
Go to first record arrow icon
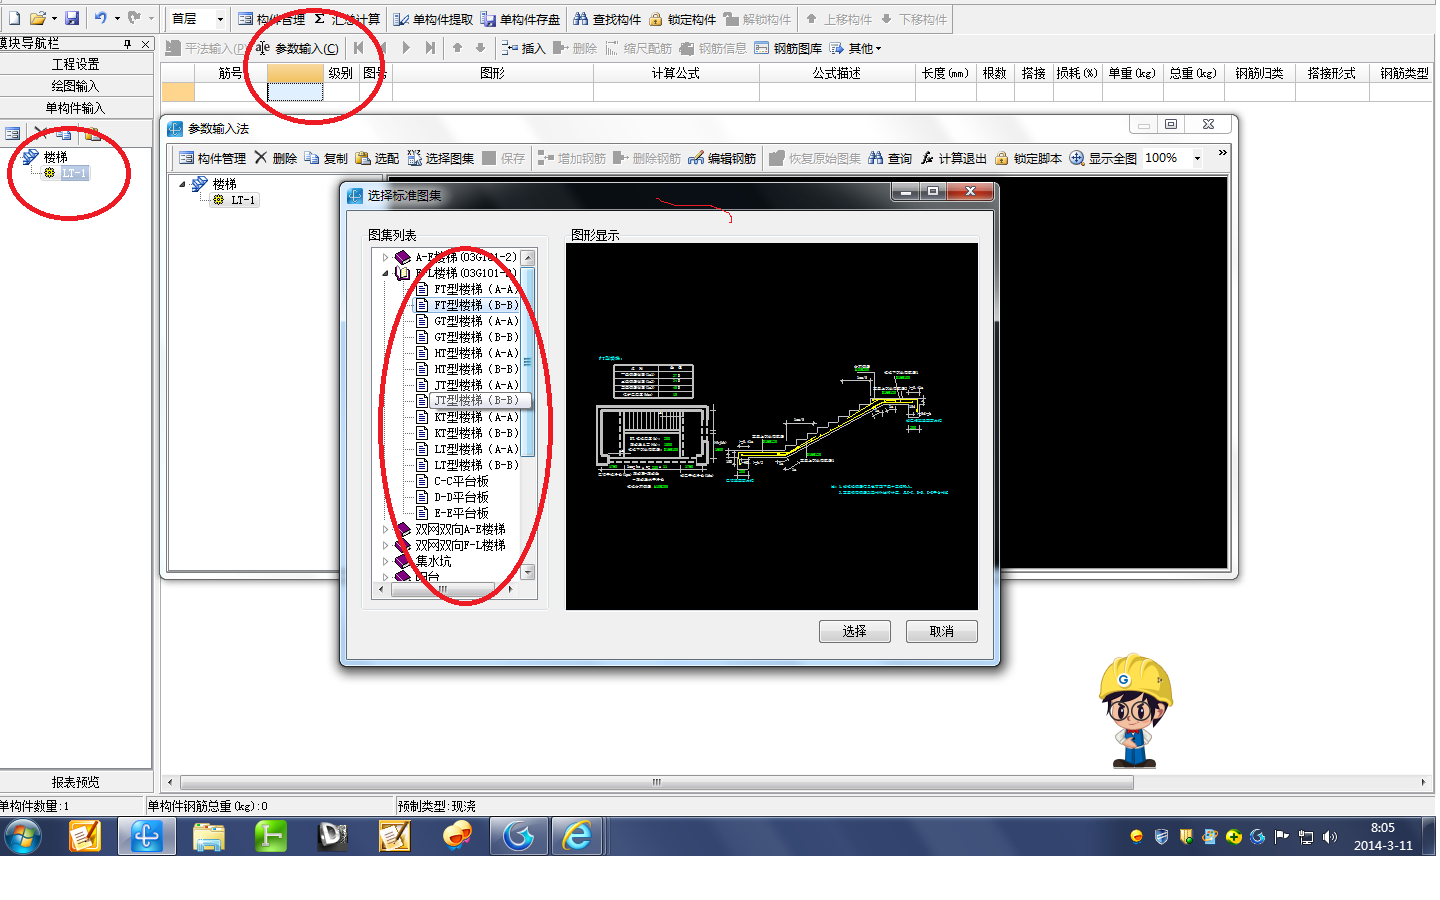(358, 48)
